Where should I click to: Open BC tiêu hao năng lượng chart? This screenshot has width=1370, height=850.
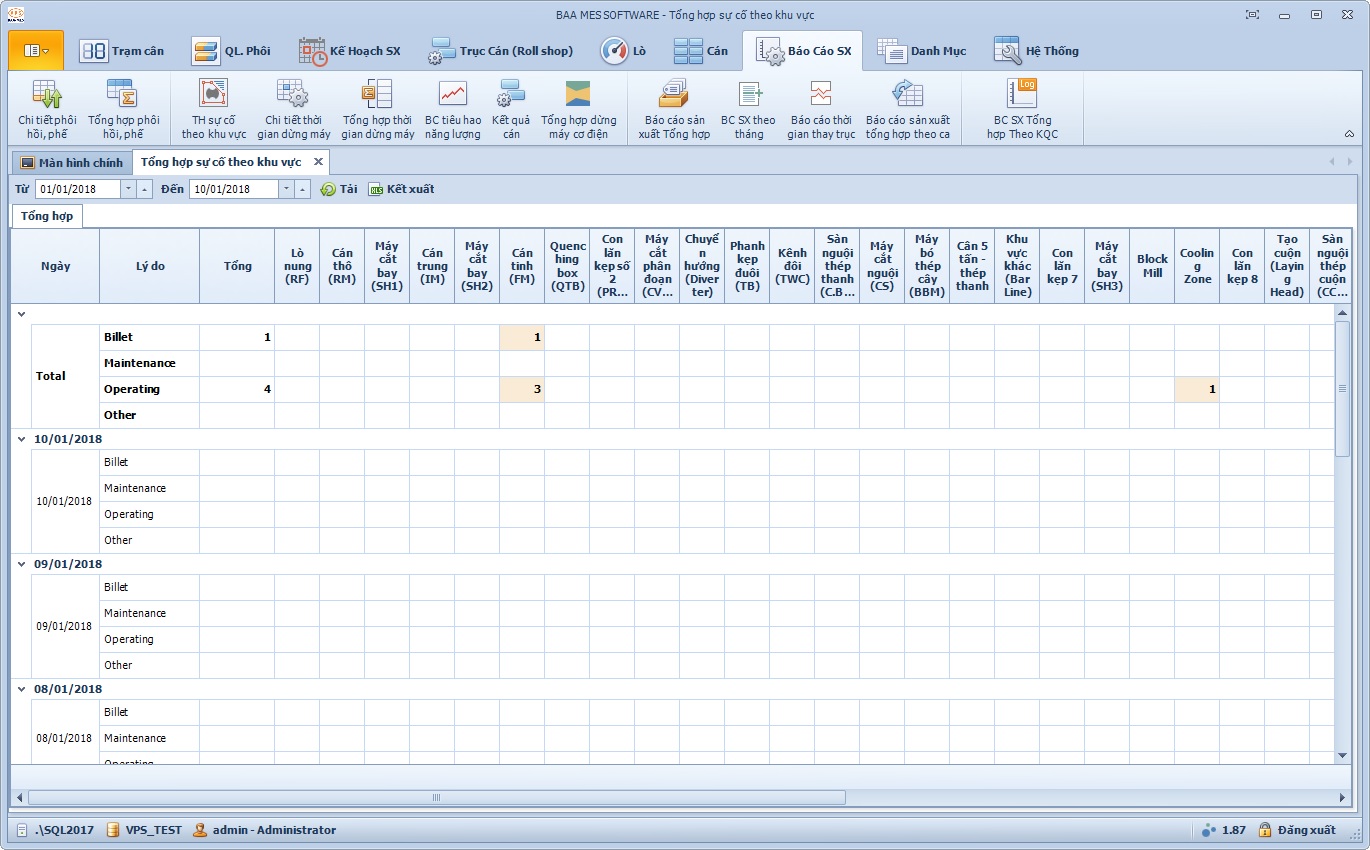[452, 108]
